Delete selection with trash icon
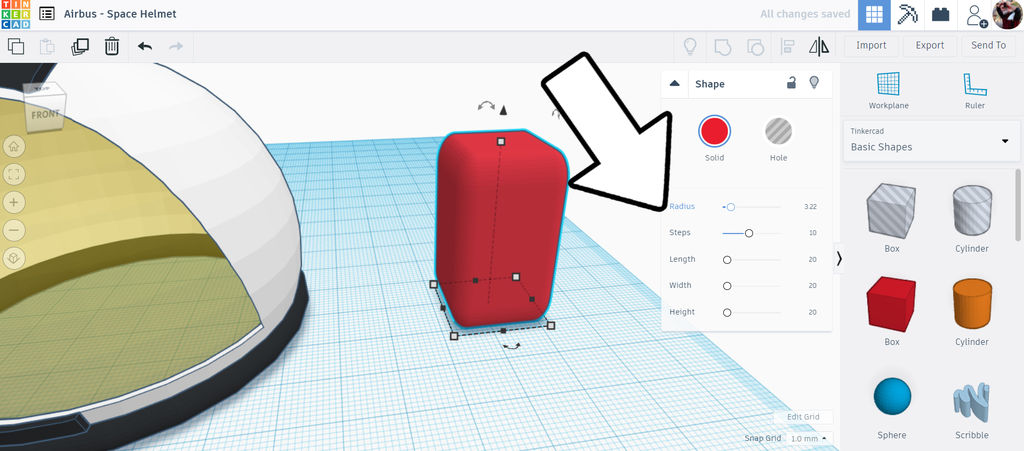This screenshot has width=1024, height=451. (112, 46)
